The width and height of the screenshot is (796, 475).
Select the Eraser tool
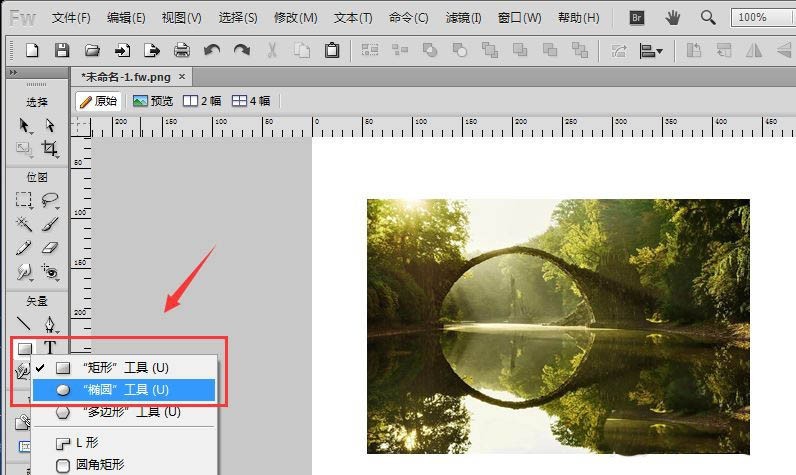coord(50,248)
